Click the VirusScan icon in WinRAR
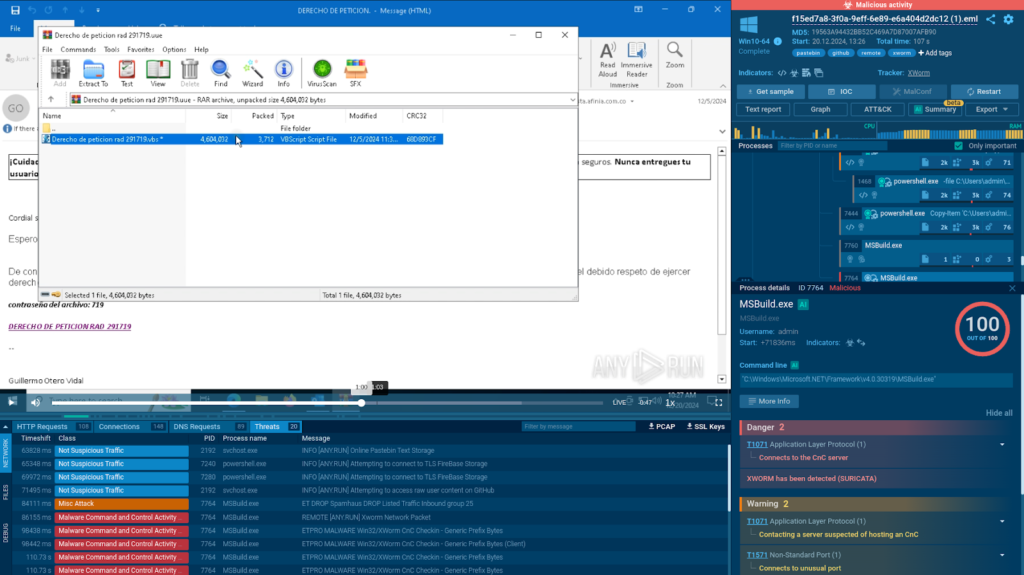Image resolution: width=1024 pixels, height=575 pixels. [321, 72]
